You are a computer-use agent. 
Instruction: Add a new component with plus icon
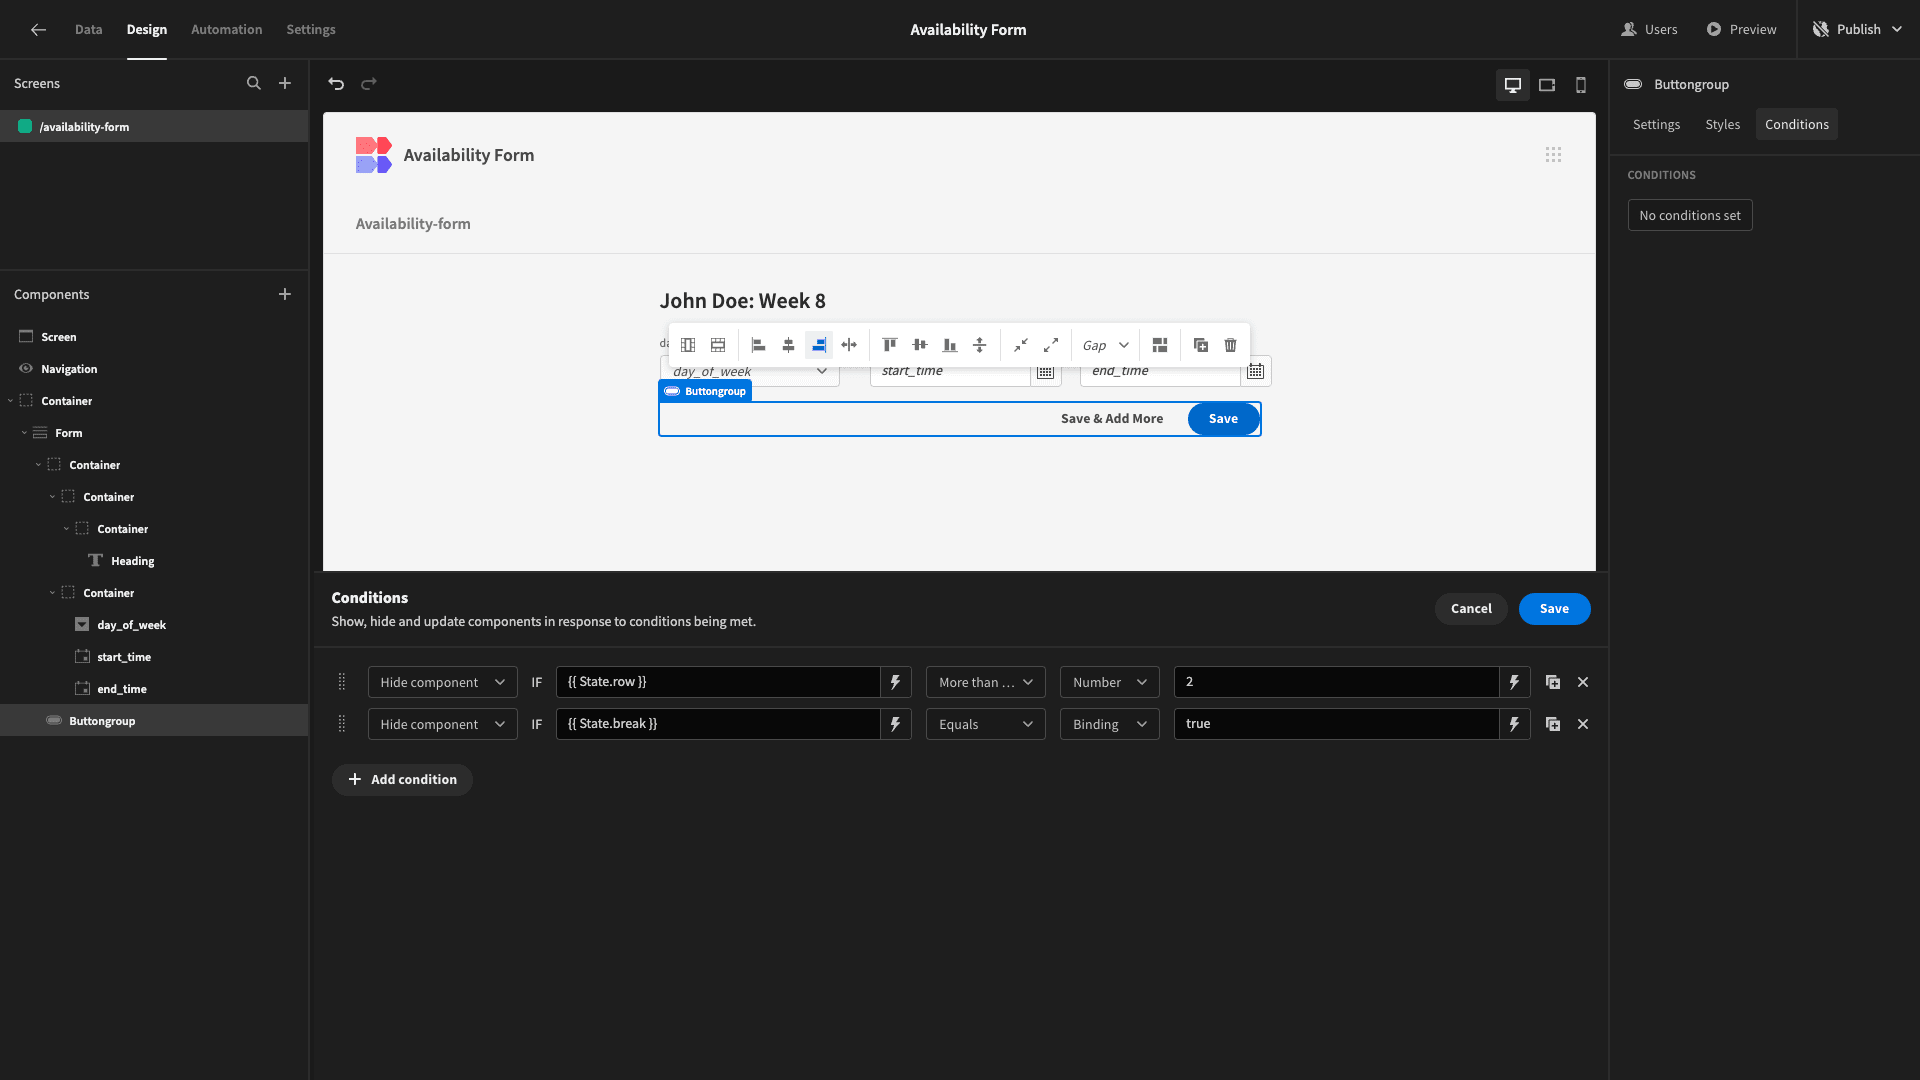(285, 294)
